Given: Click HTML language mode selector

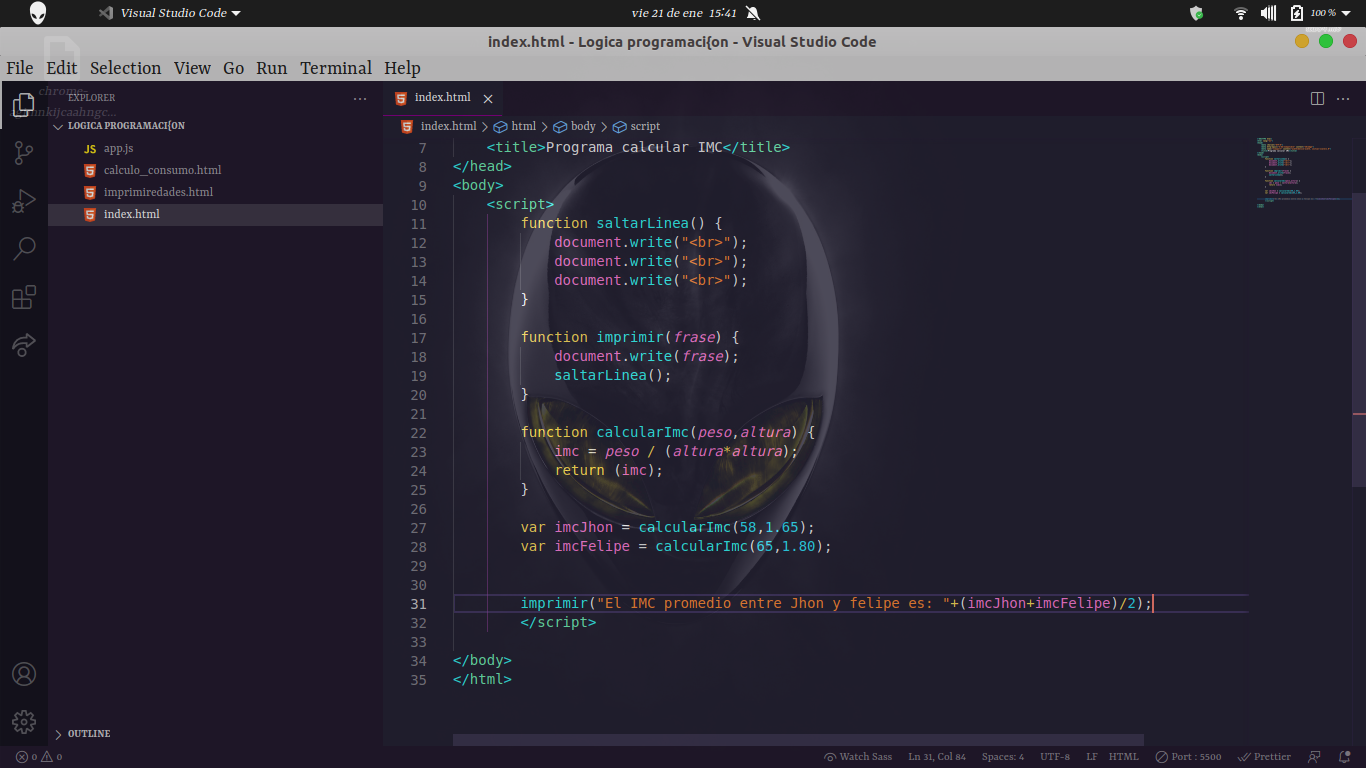Looking at the screenshot, I should click(x=1124, y=757).
